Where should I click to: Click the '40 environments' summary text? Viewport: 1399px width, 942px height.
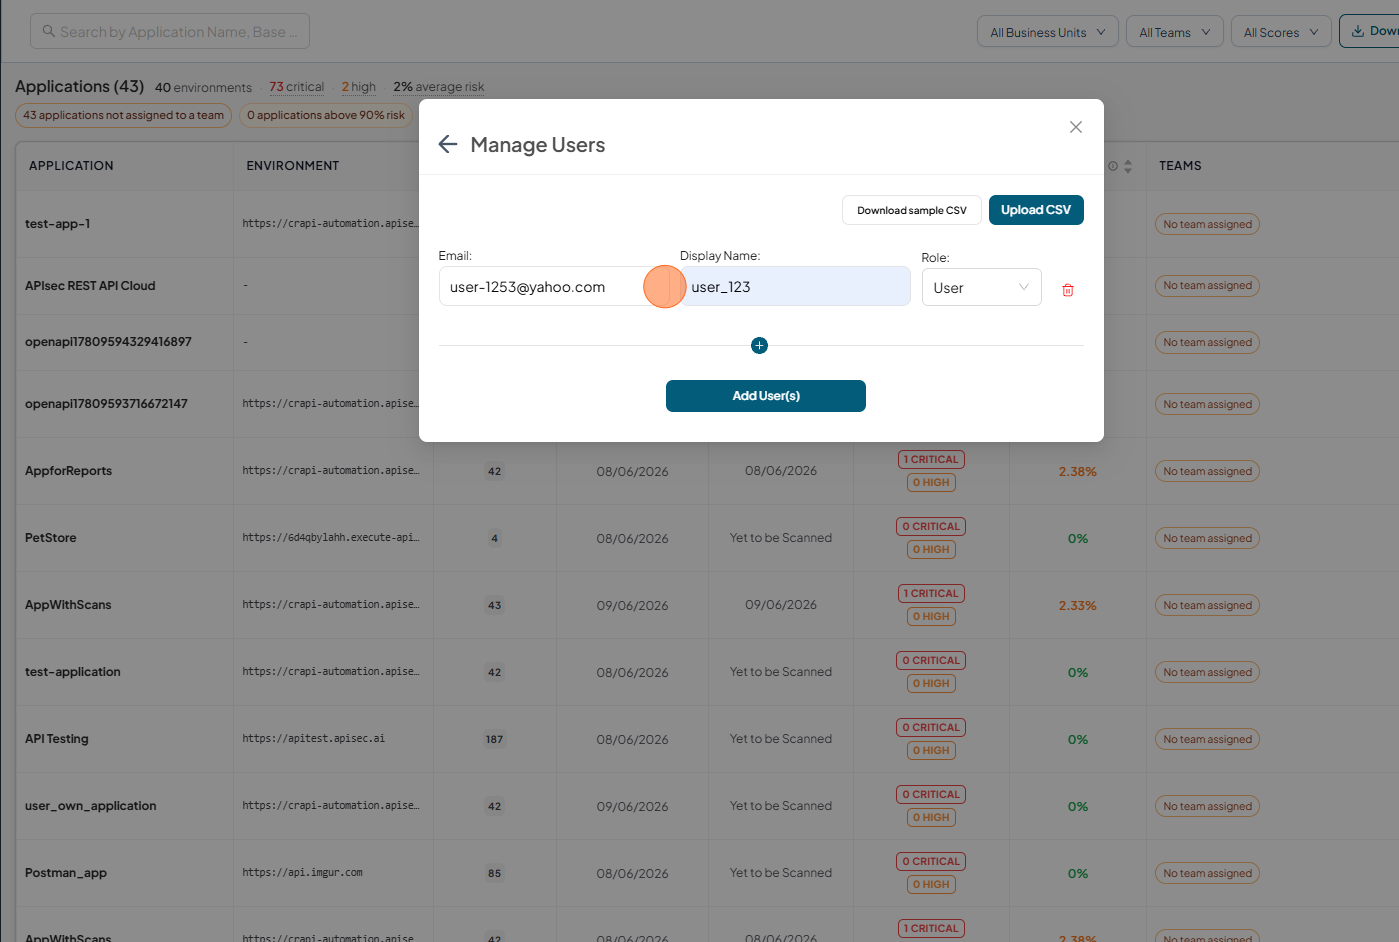(x=203, y=88)
